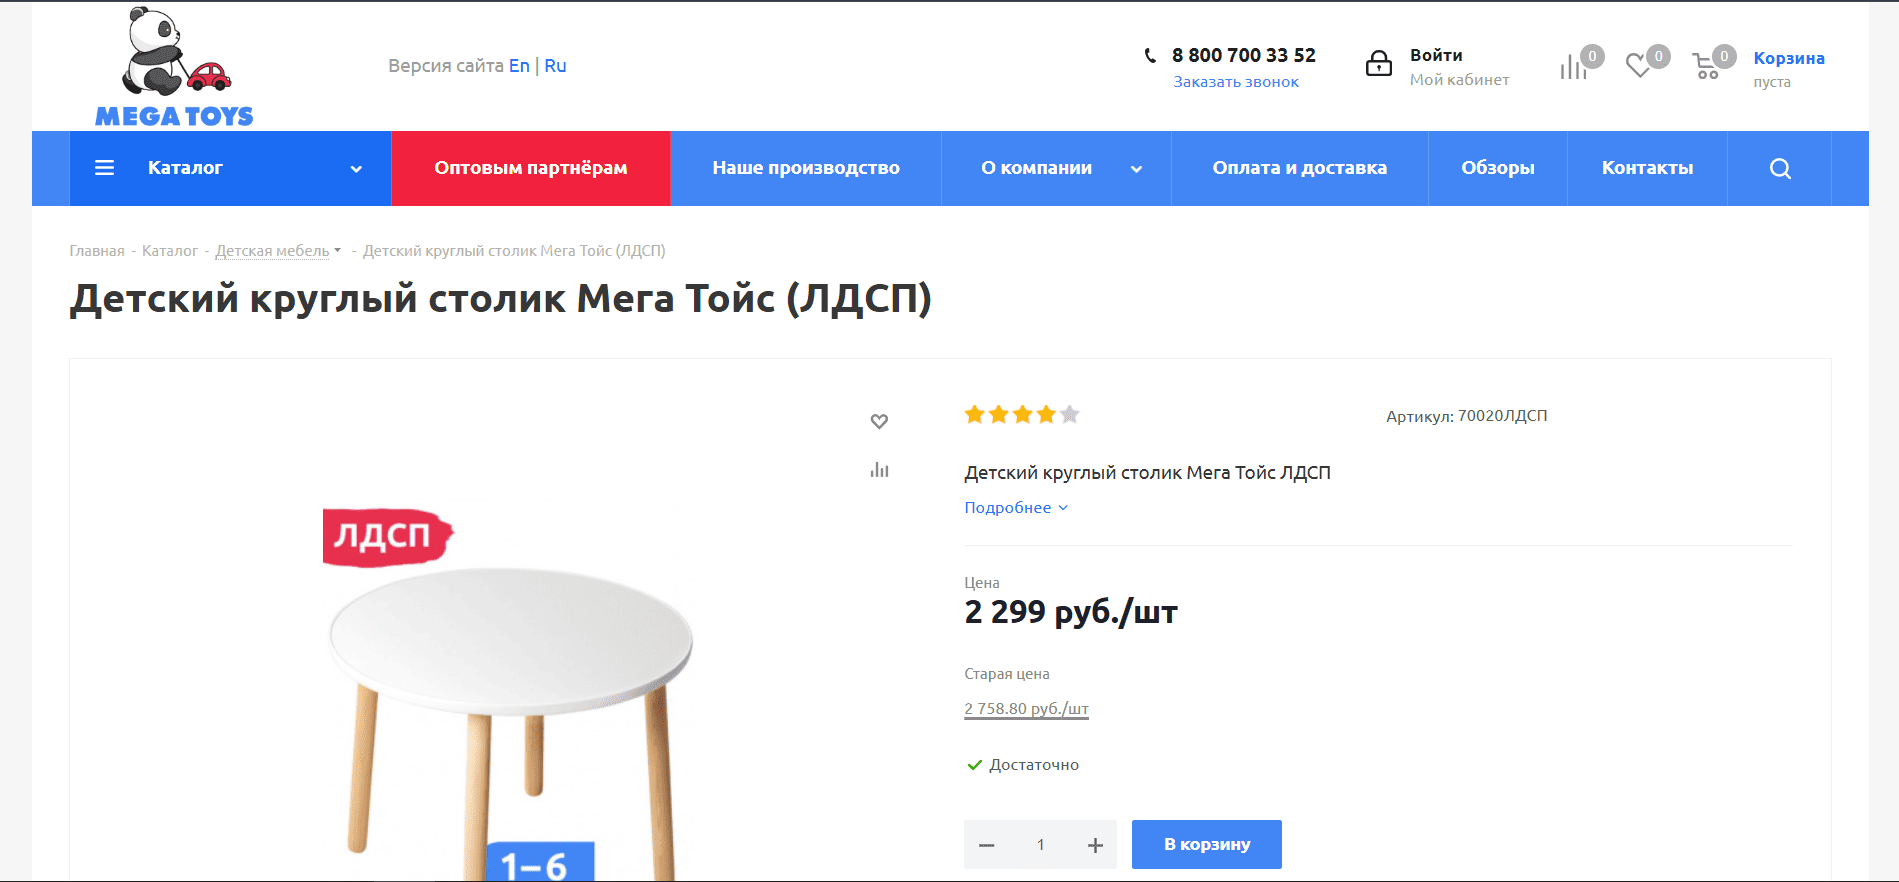The width and height of the screenshot is (1899, 882).
Task: Open the comparison chart icon in header
Action: click(x=1573, y=67)
